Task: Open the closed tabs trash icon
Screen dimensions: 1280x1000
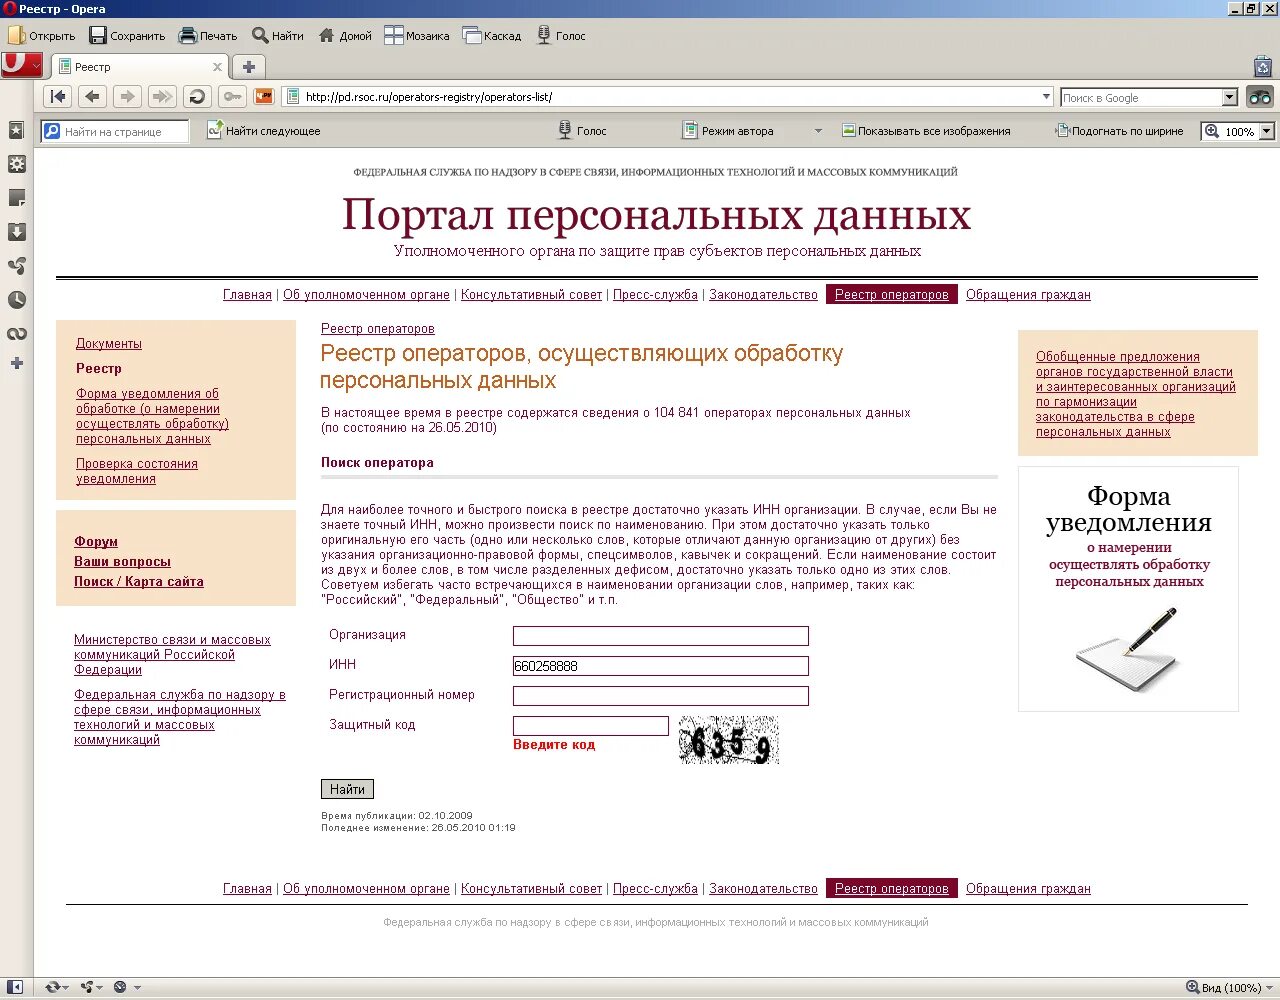Action: pyautogui.click(x=1262, y=67)
